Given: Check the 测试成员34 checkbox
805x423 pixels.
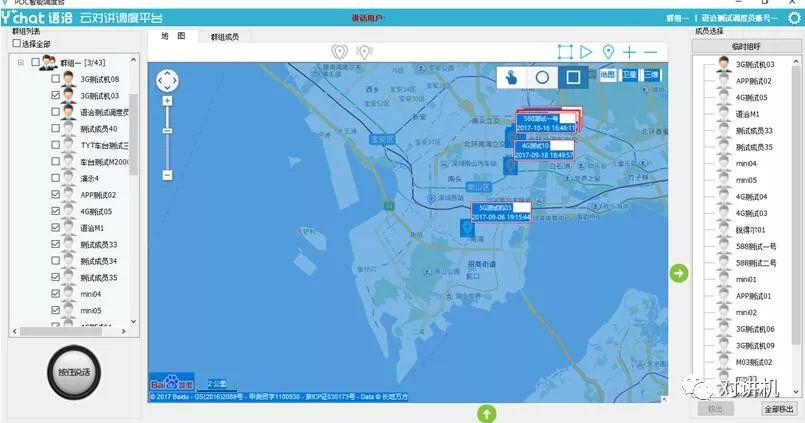Looking at the screenshot, I should (55, 261).
